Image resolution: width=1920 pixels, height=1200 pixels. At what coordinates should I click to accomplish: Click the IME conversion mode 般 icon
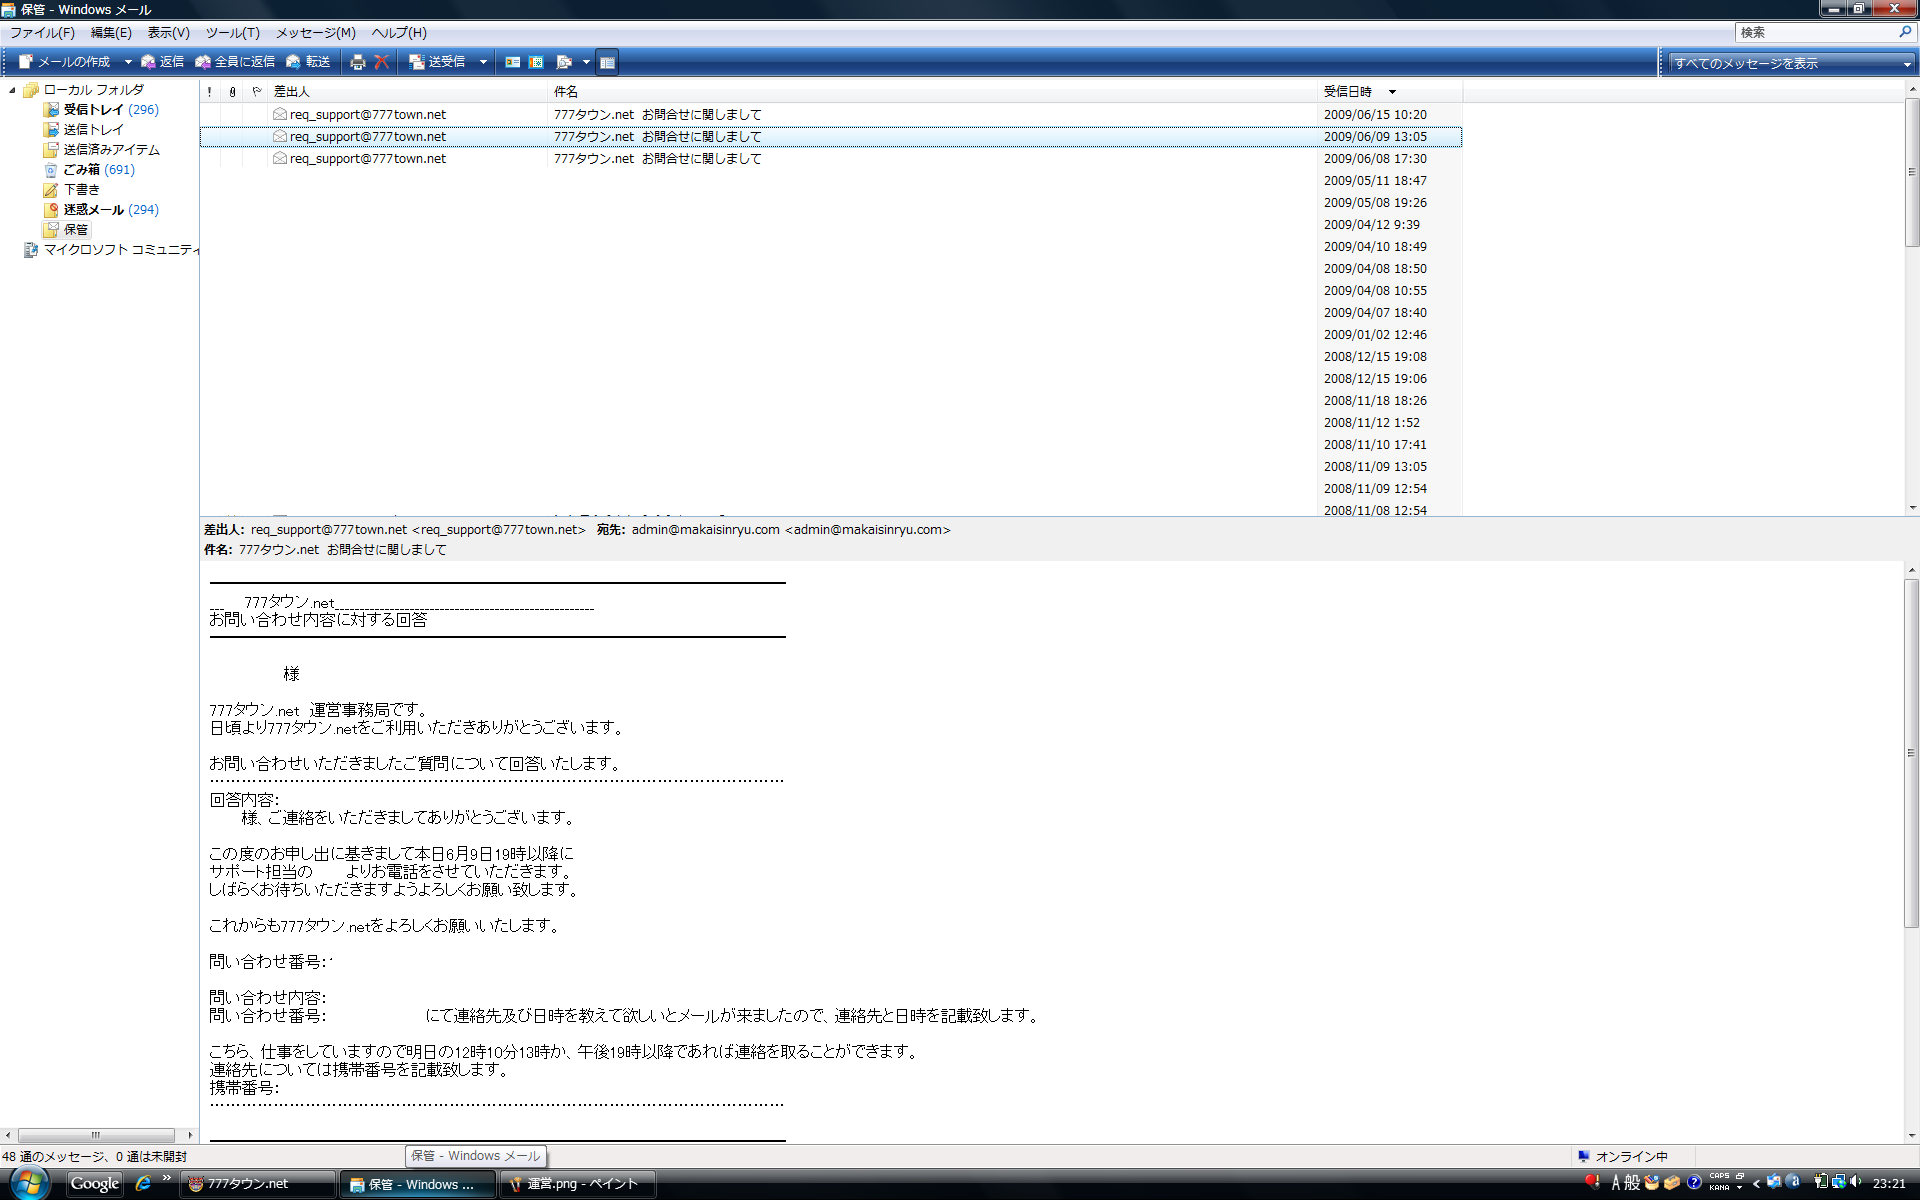click(1632, 1183)
